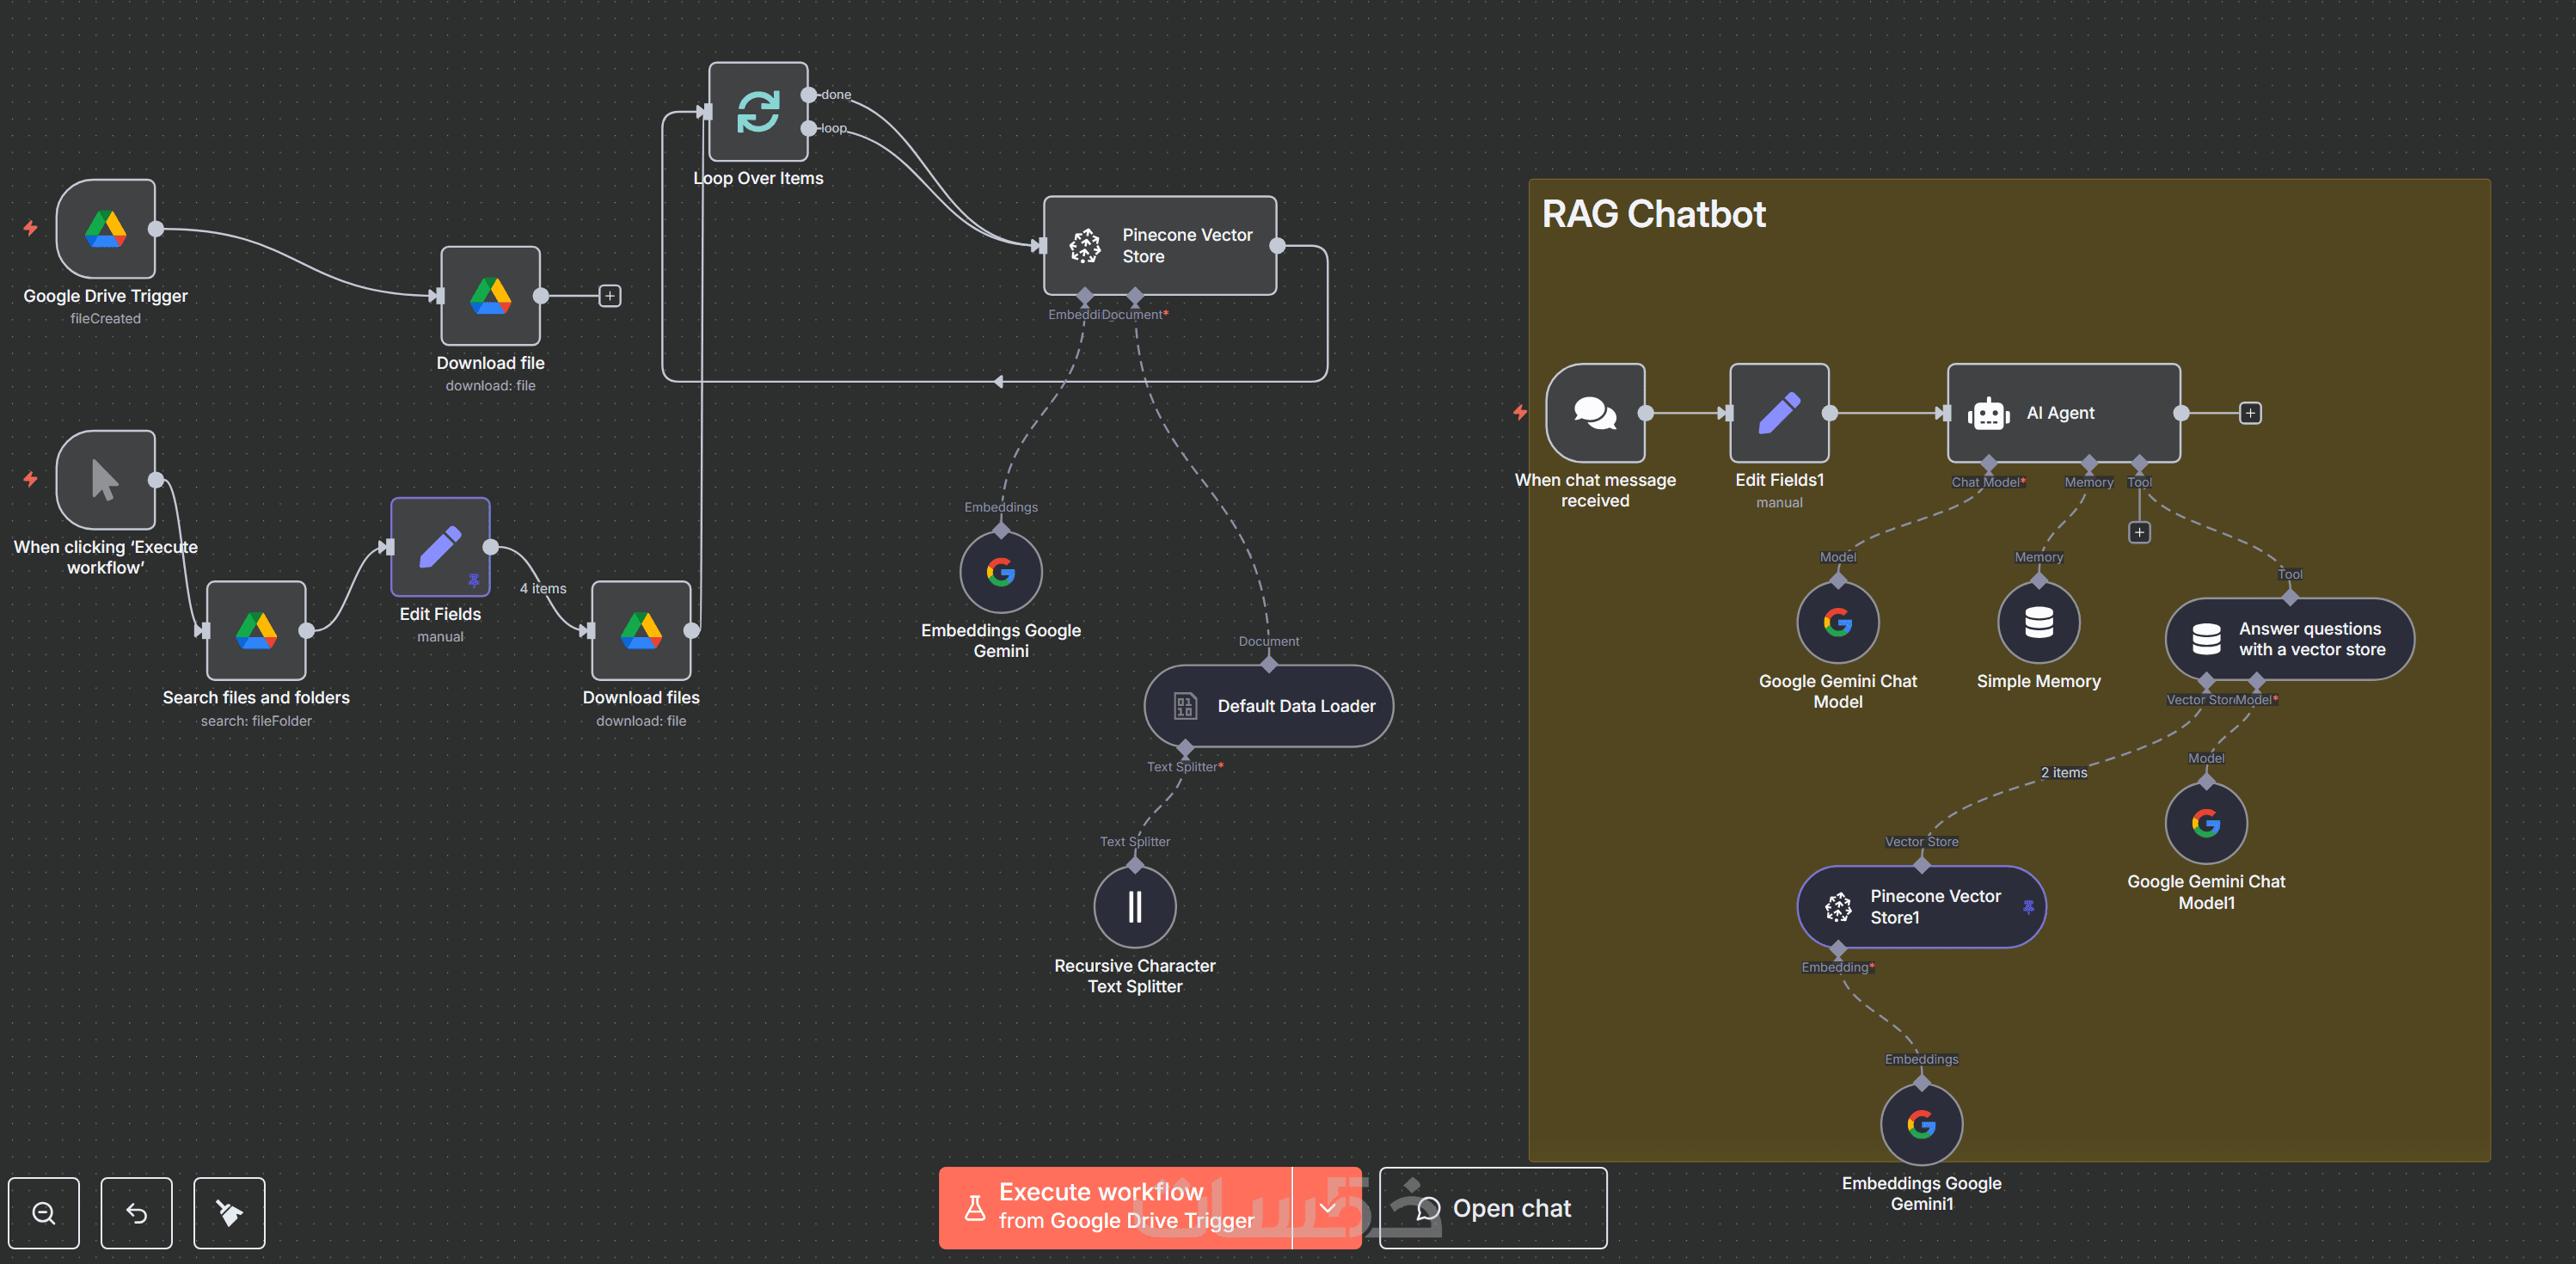Screen dimensions: 2576x1264
Task: Select the RAG Chatbot sticky note title
Action: tap(1653, 214)
